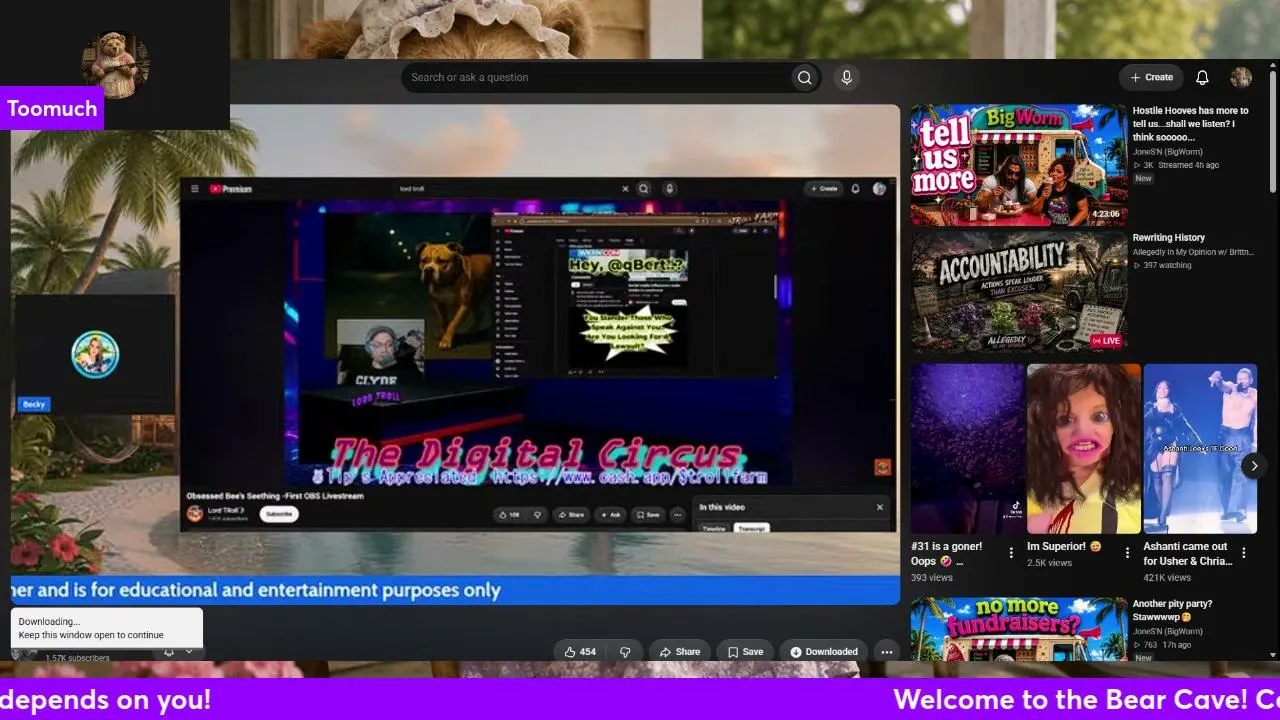Click the Subscribe button inside the embedded video
The height and width of the screenshot is (720, 1280).
pos(279,514)
